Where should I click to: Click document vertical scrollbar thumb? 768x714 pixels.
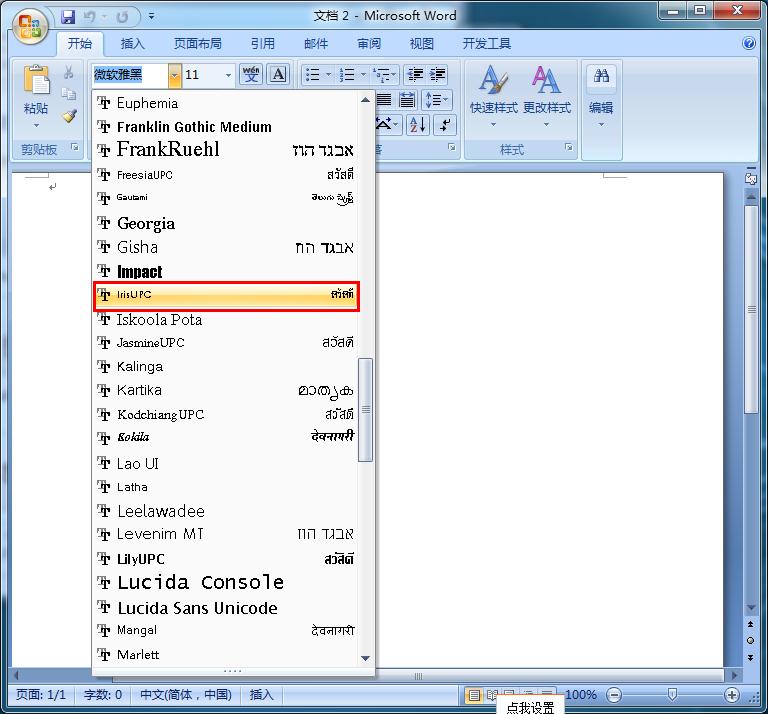pos(751,309)
